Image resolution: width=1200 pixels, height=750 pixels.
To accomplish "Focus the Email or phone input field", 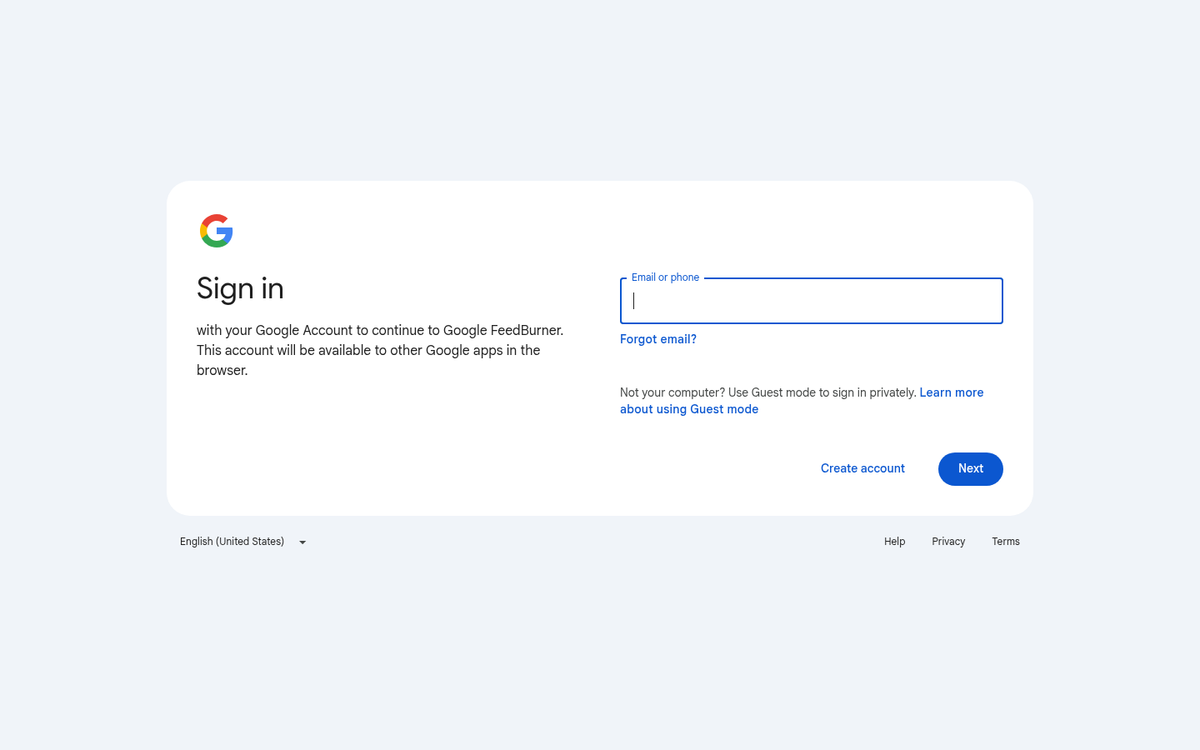I will click(811, 301).
